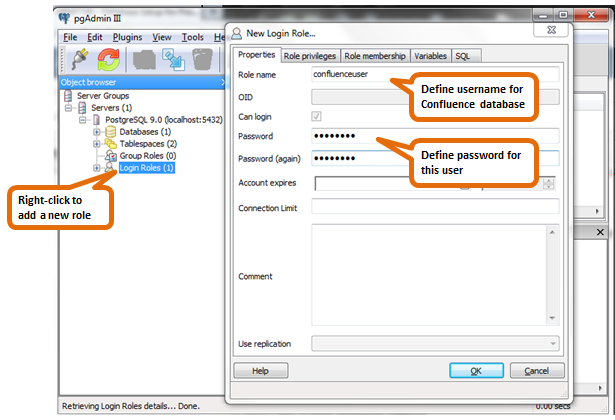Click the New Login Role user icon
This screenshot has width=615, height=420.
[x=237, y=33]
